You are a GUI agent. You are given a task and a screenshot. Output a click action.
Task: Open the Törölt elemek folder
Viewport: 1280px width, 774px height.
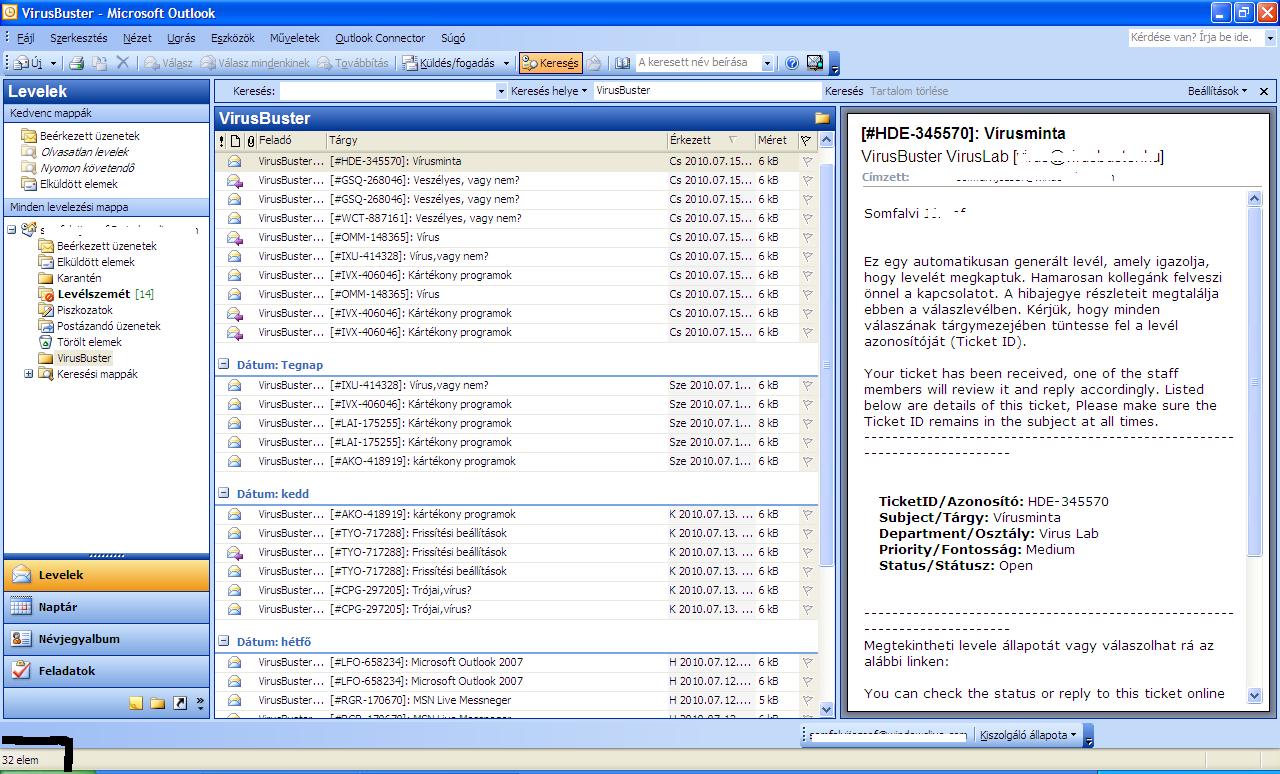(80, 342)
